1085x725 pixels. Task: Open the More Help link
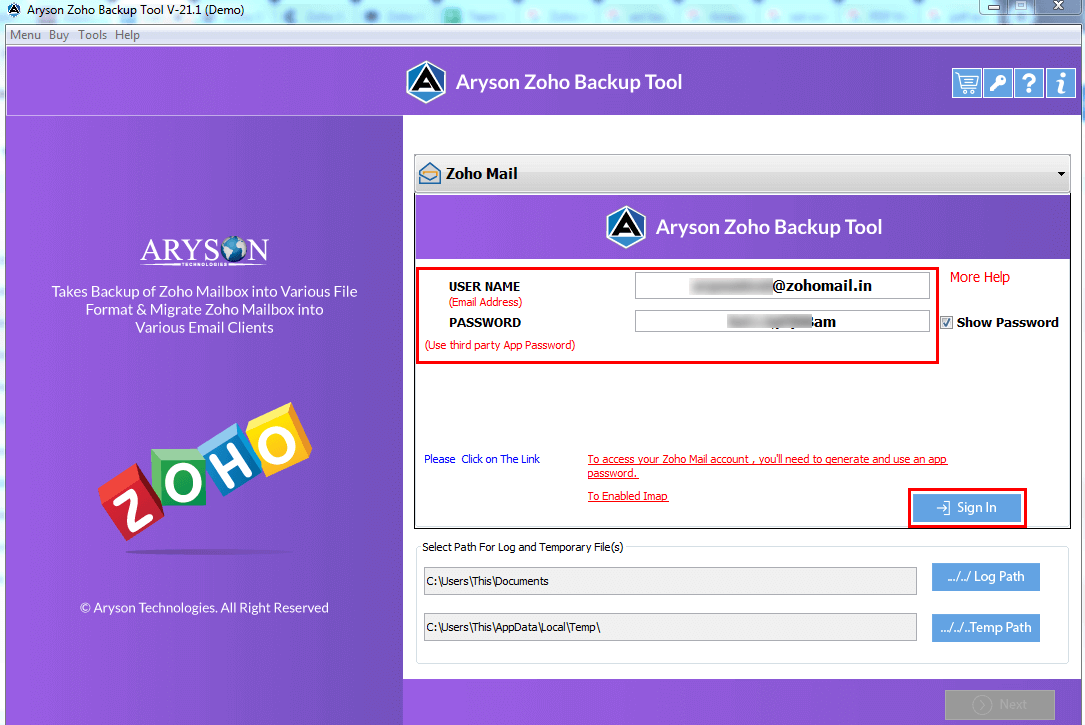tap(979, 277)
